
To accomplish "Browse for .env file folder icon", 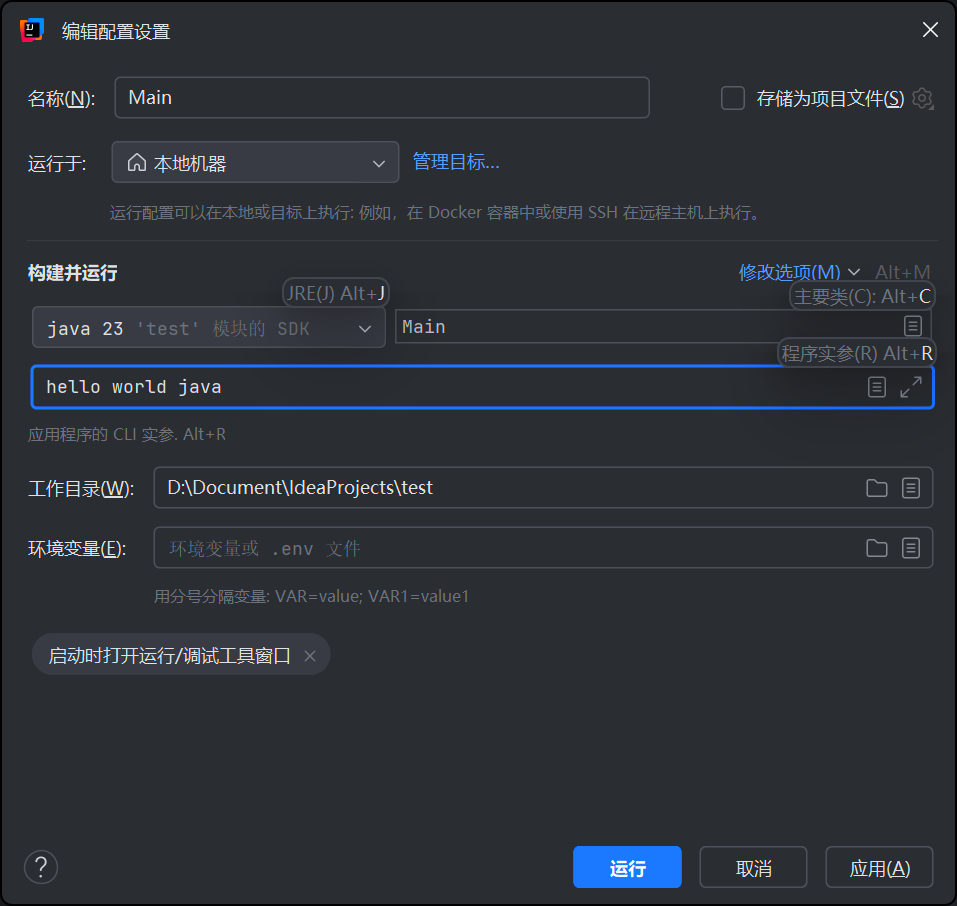I will (x=876, y=548).
